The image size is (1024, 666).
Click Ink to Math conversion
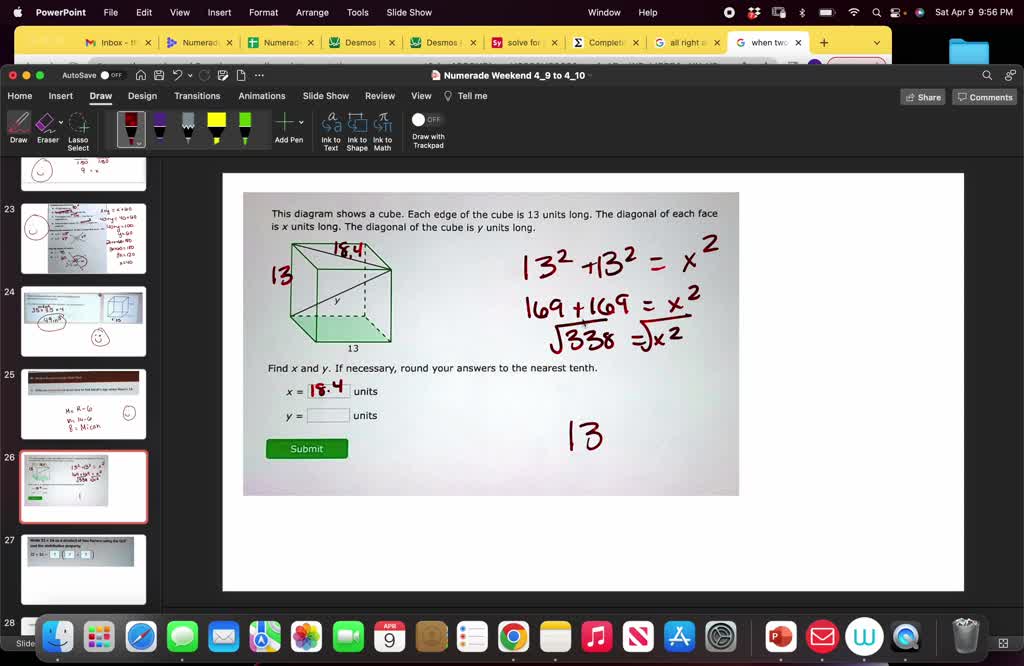(x=383, y=129)
